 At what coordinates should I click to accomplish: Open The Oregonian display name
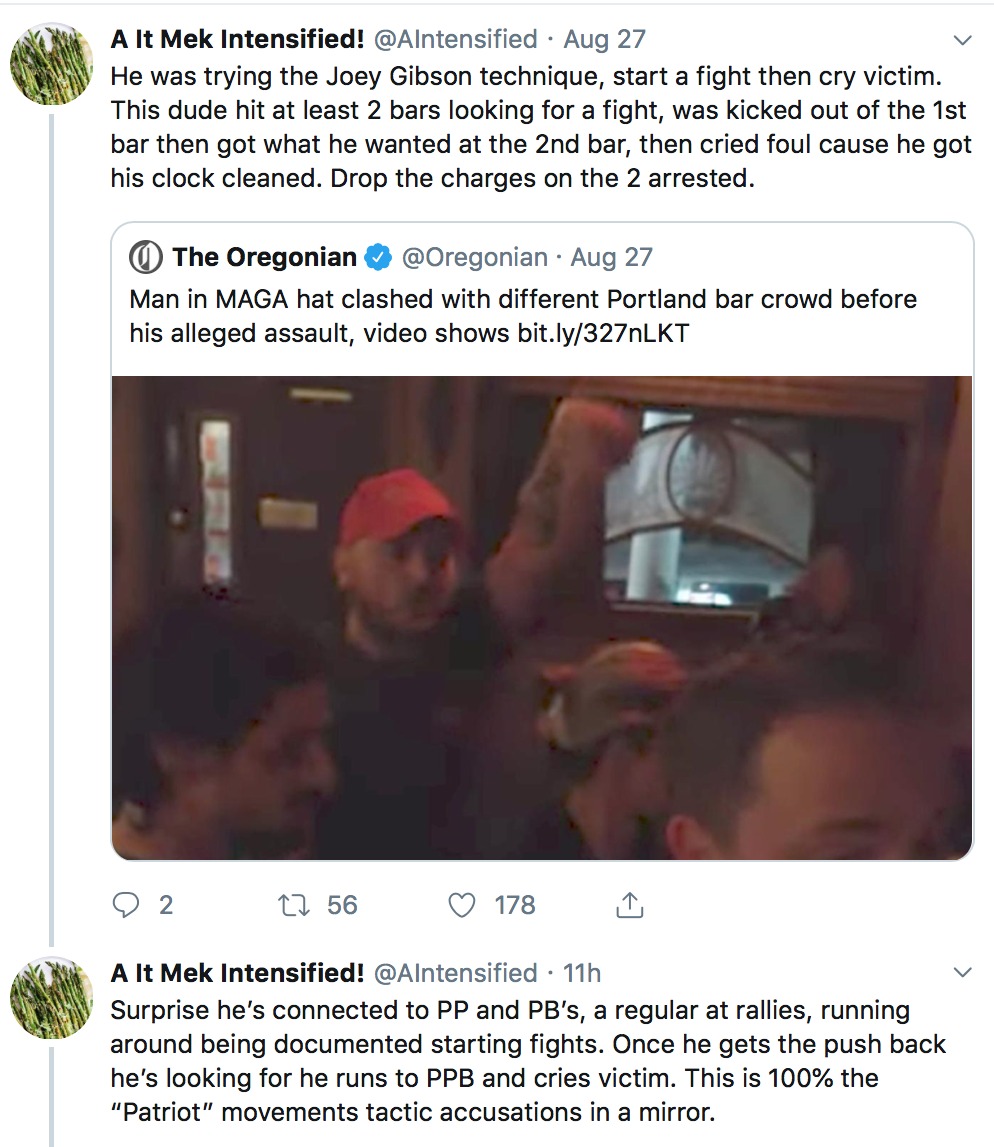click(x=264, y=257)
